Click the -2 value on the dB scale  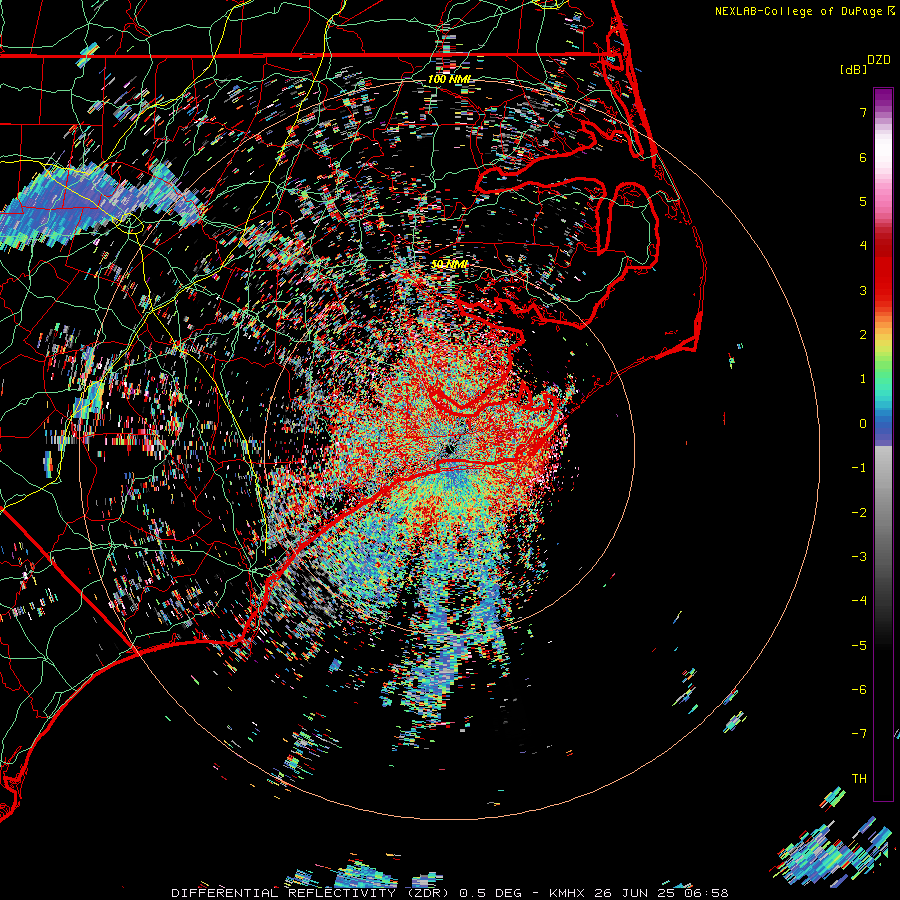[859, 513]
